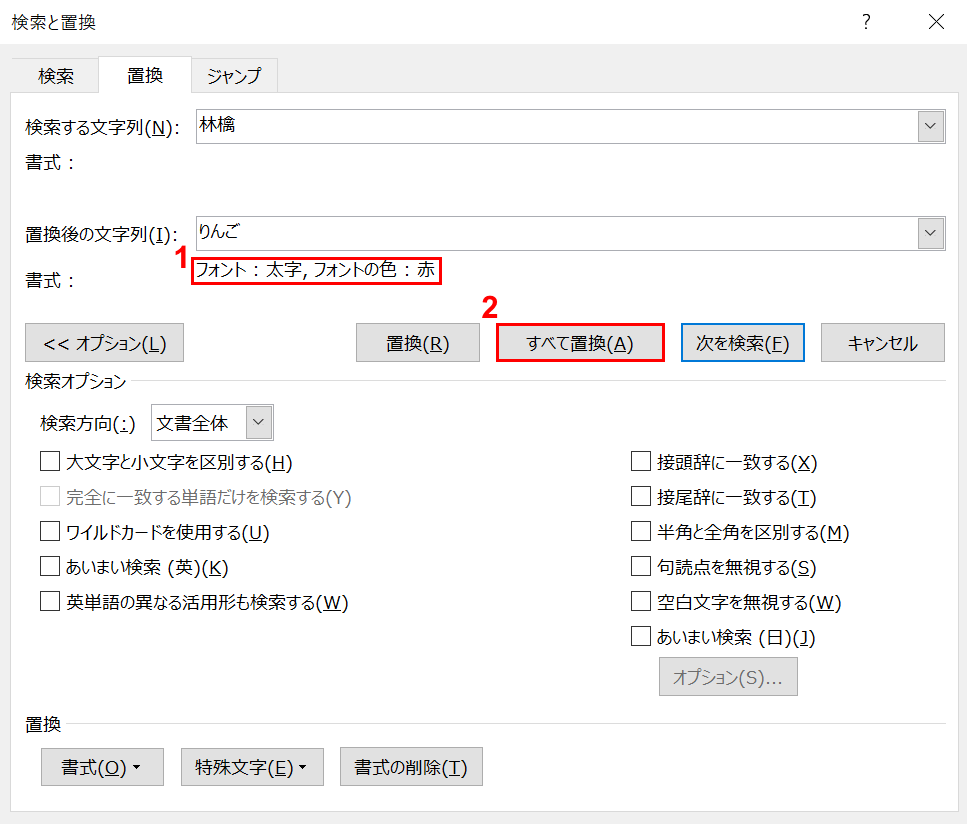Enable 大文字と小文字を区別する checkbox
Screen dimensions: 967x824
50,462
